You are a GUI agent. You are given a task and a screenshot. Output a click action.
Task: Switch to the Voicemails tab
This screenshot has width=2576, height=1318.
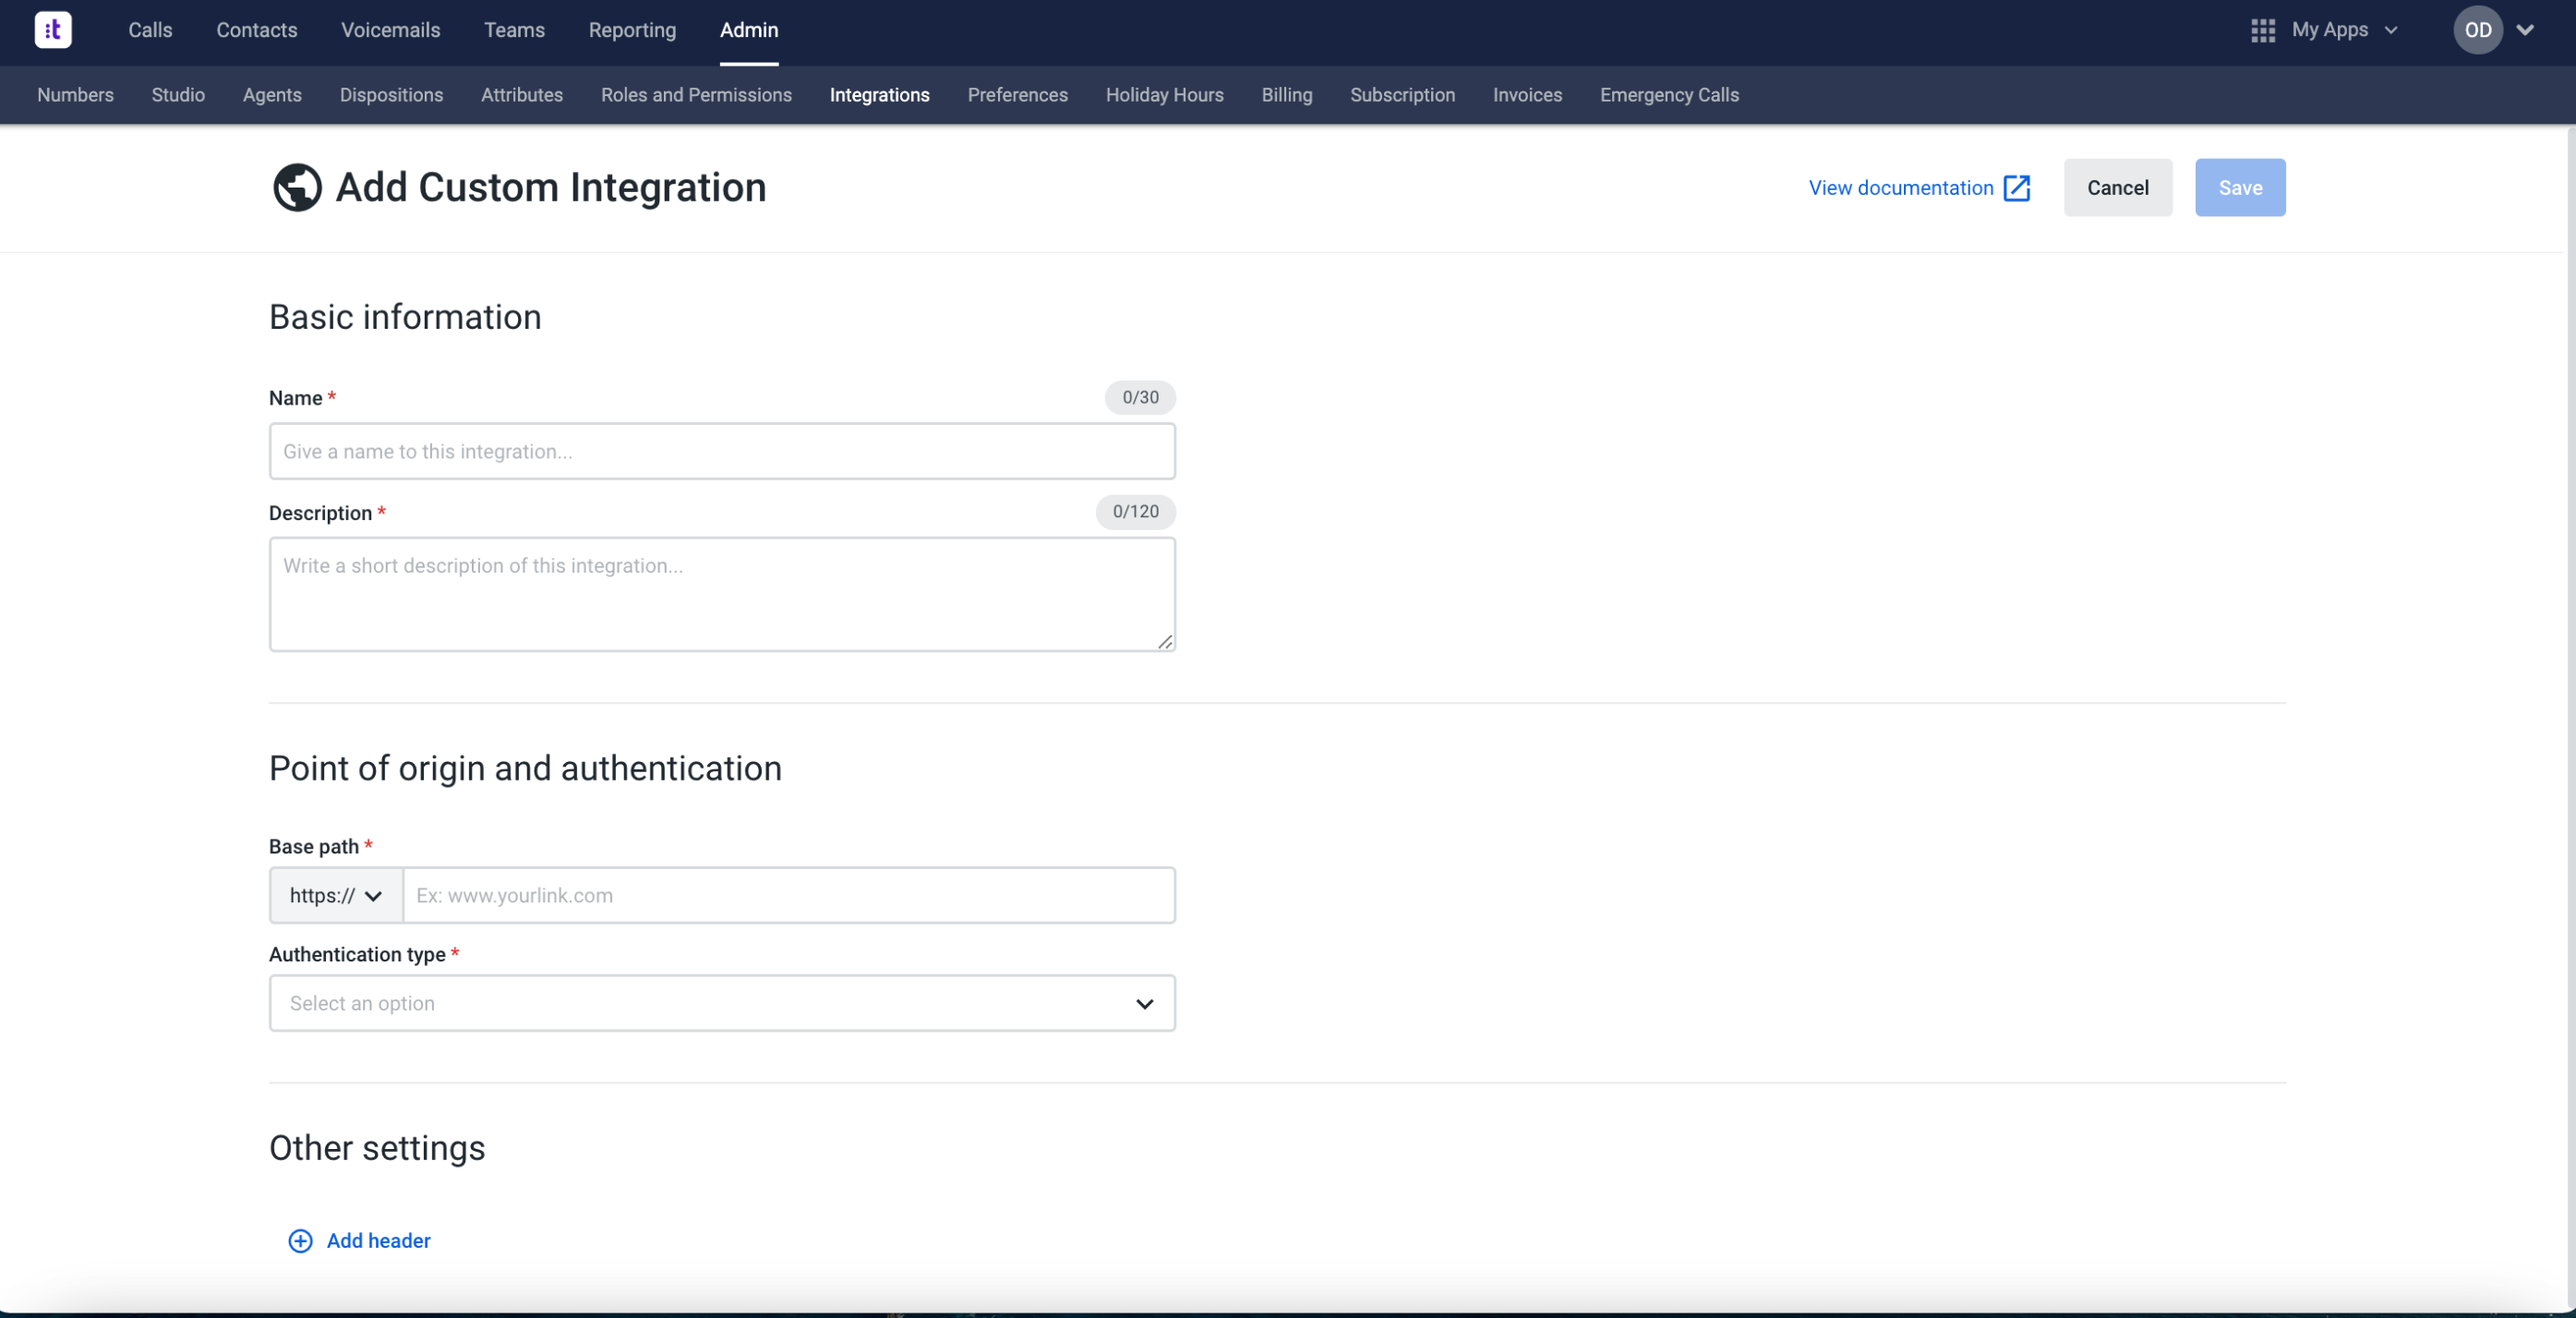tap(390, 30)
